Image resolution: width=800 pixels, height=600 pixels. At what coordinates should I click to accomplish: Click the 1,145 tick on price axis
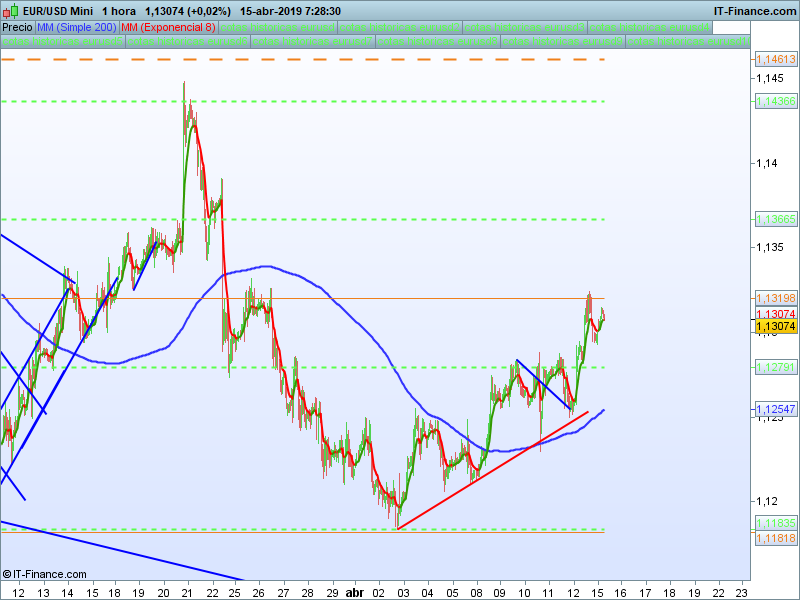[x=770, y=78]
